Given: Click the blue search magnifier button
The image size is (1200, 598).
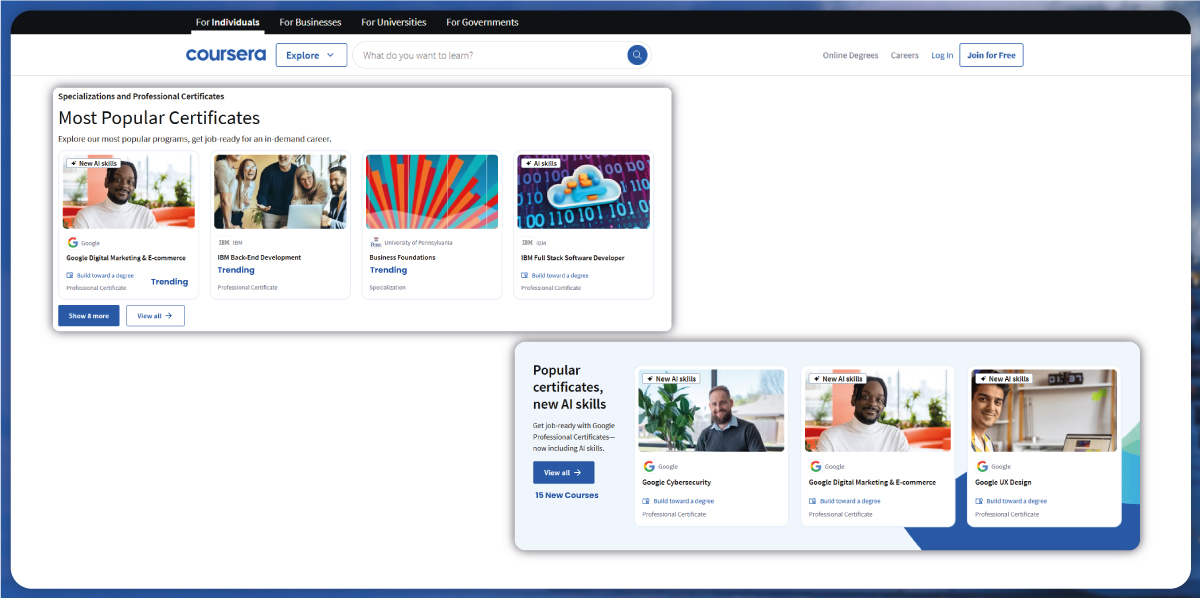Looking at the screenshot, I should pyautogui.click(x=637, y=55).
